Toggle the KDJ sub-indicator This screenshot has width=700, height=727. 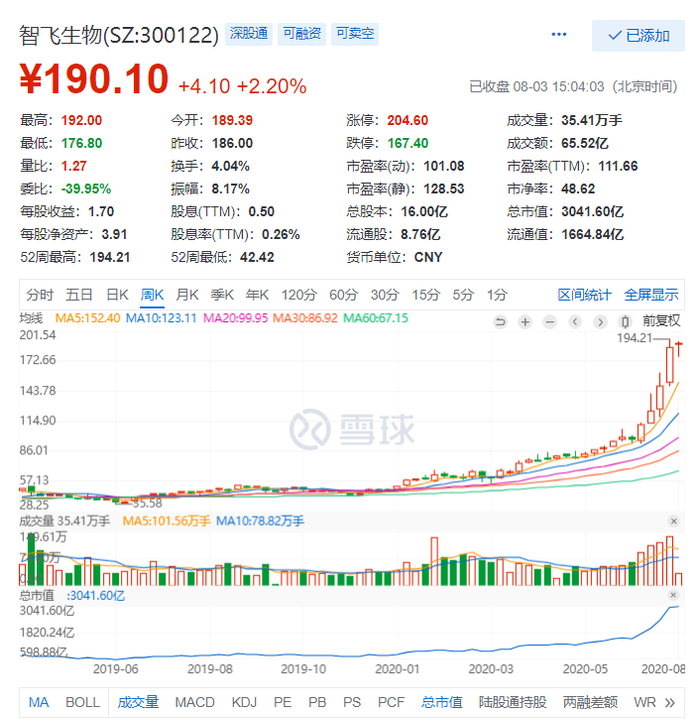tap(244, 702)
